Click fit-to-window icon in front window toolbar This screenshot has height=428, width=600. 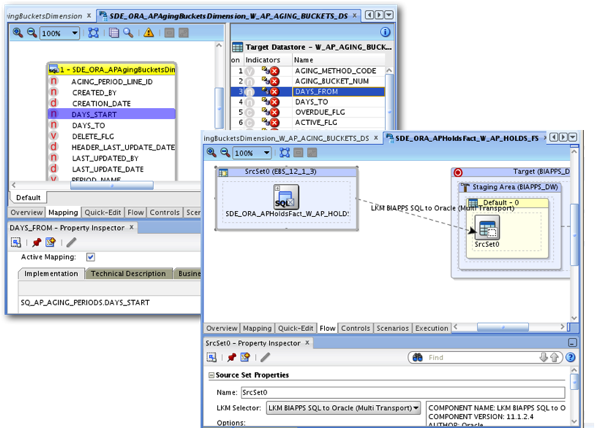pyautogui.click(x=285, y=153)
